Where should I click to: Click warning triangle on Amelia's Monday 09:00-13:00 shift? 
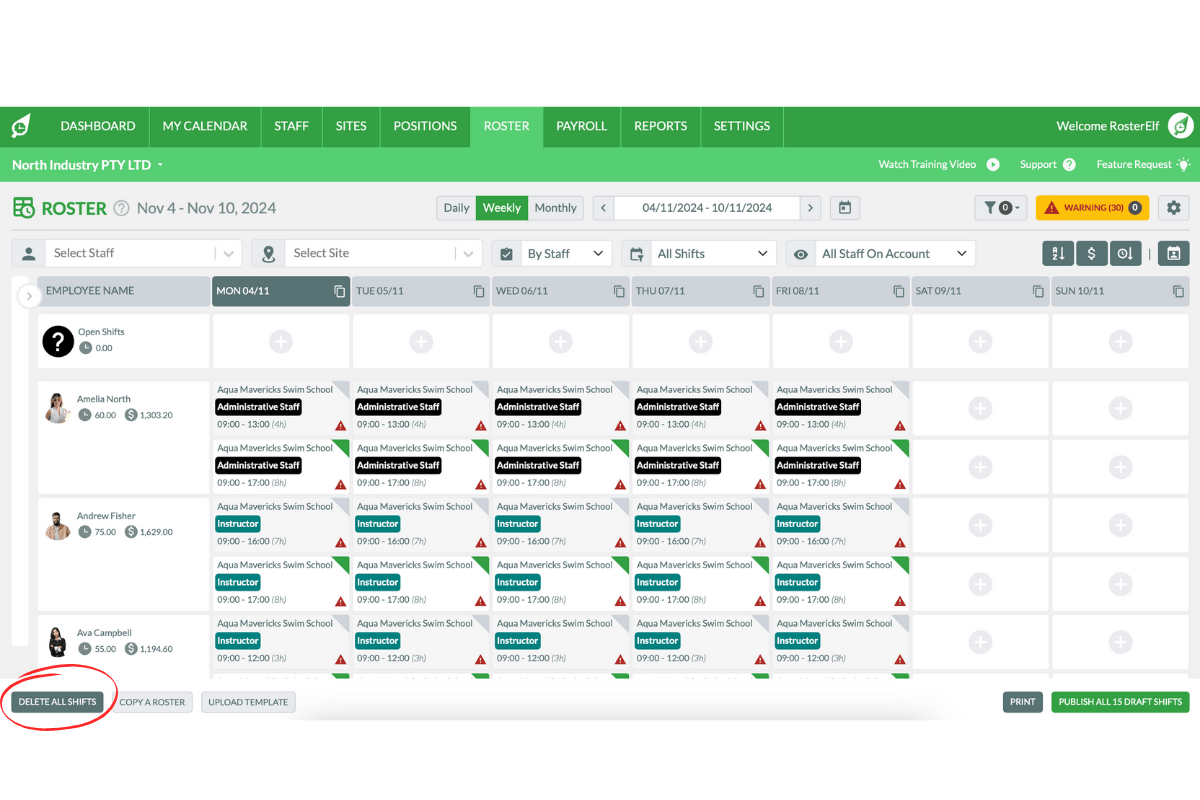tap(341, 426)
